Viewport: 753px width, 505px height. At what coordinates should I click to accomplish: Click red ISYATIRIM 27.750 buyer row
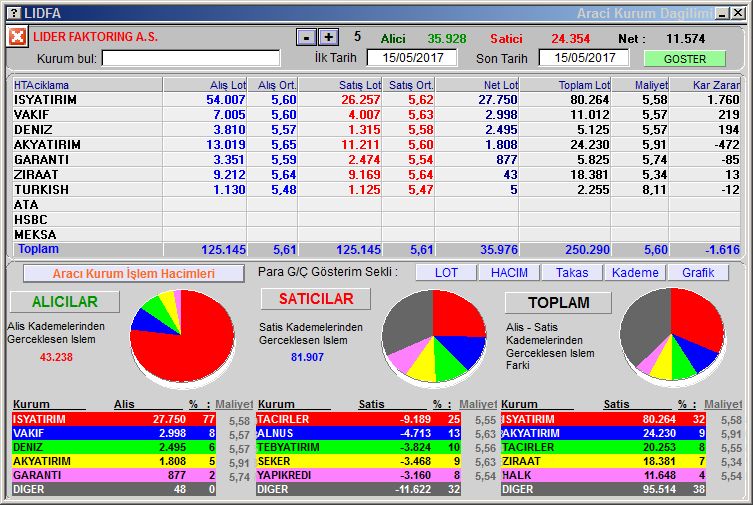tap(114, 419)
